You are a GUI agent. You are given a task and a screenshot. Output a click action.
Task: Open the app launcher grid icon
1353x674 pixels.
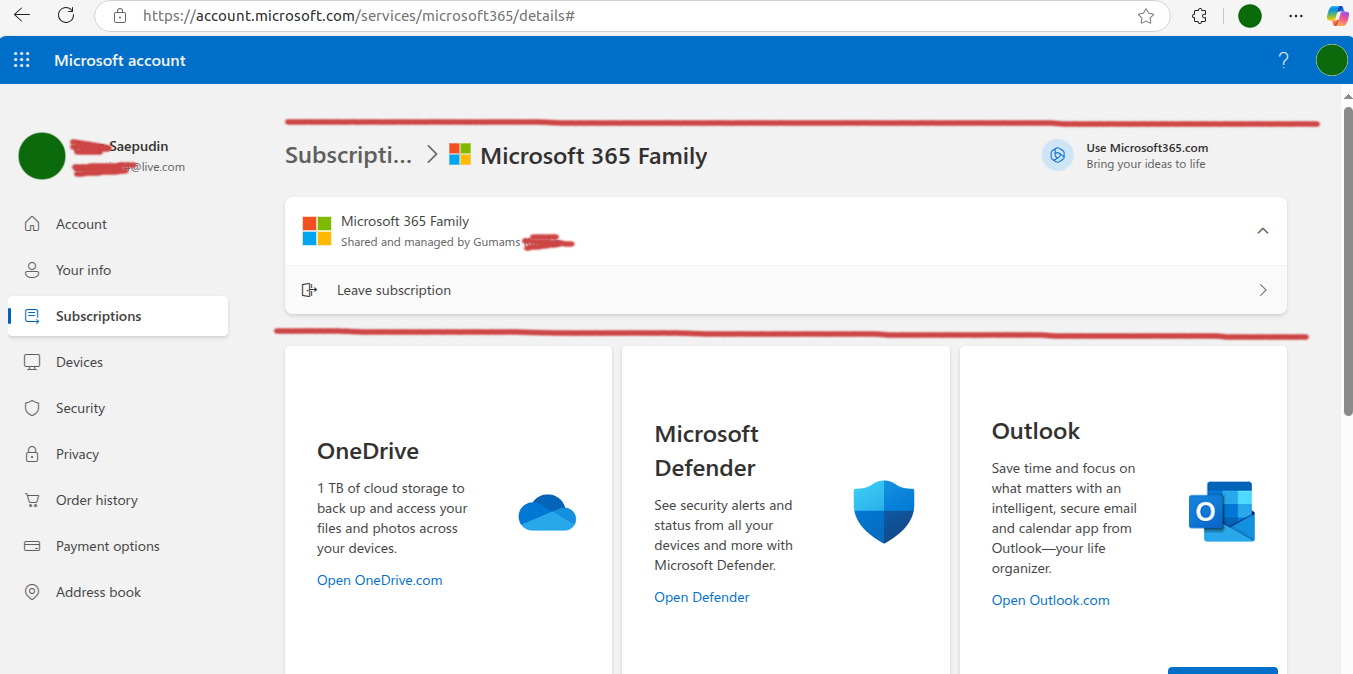click(x=22, y=60)
